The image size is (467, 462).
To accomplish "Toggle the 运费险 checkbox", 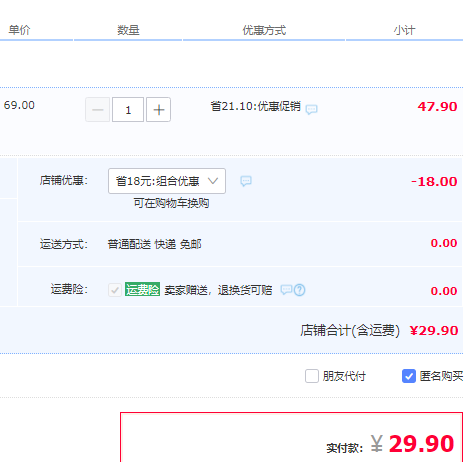I will coord(115,290).
